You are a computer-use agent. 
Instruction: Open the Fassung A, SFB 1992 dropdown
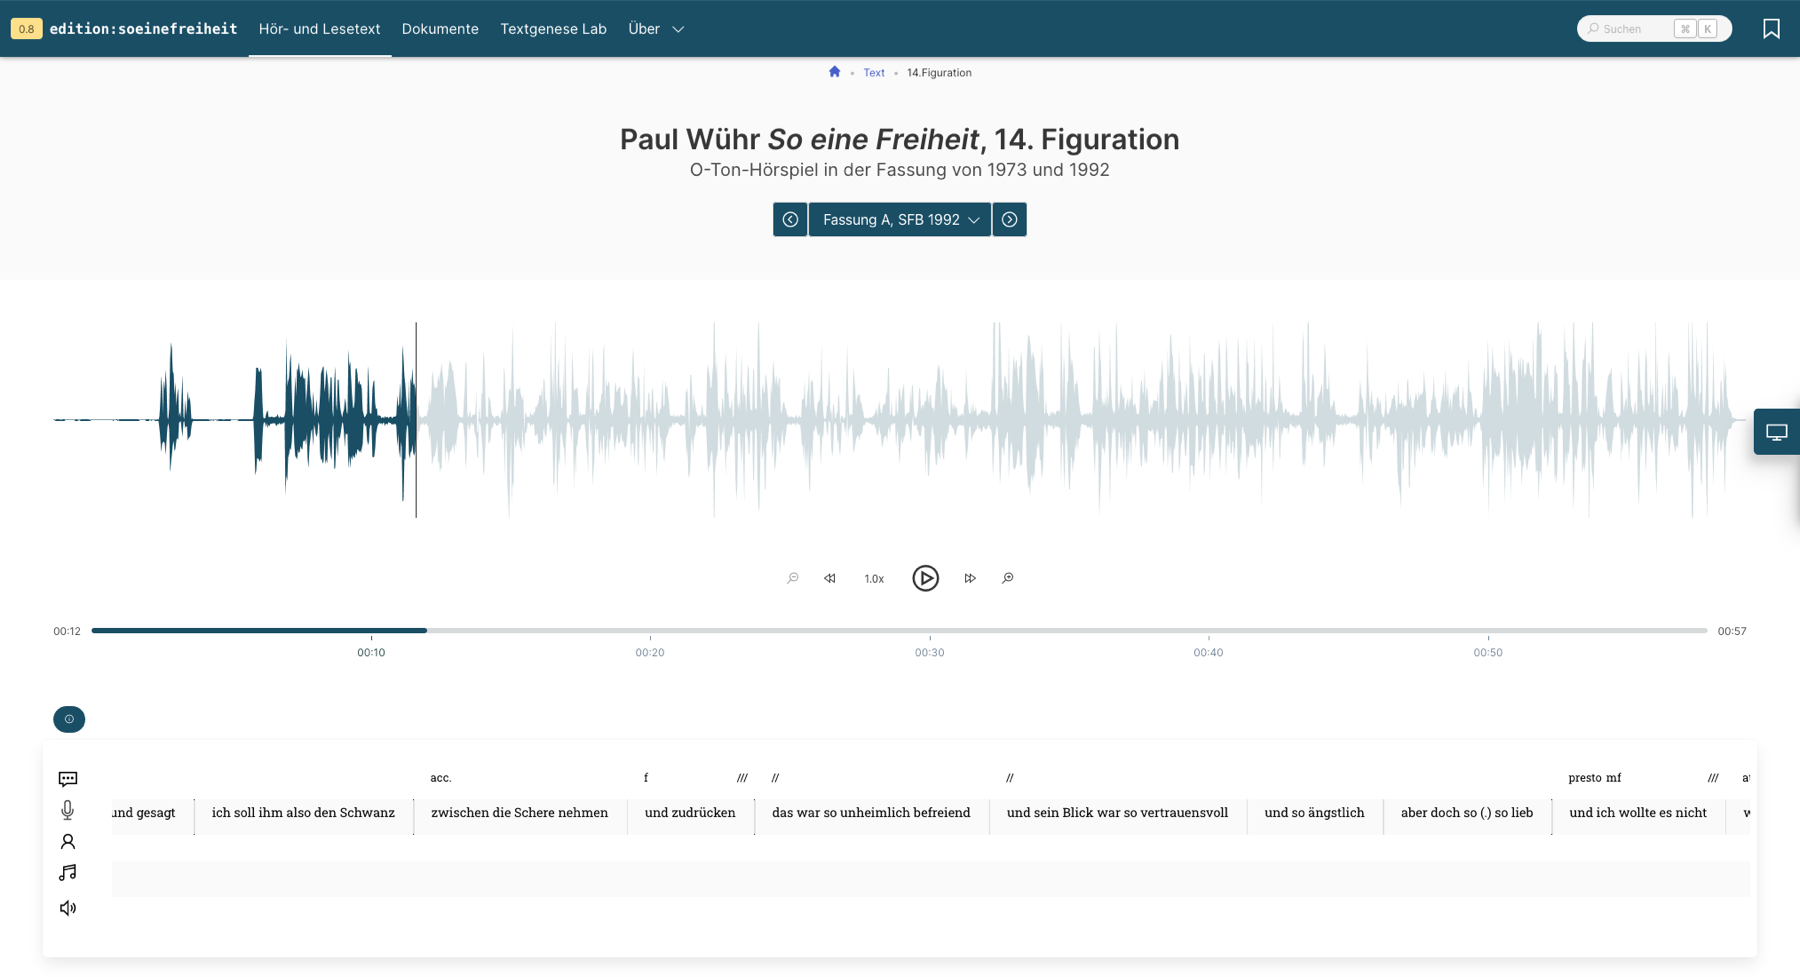click(900, 220)
